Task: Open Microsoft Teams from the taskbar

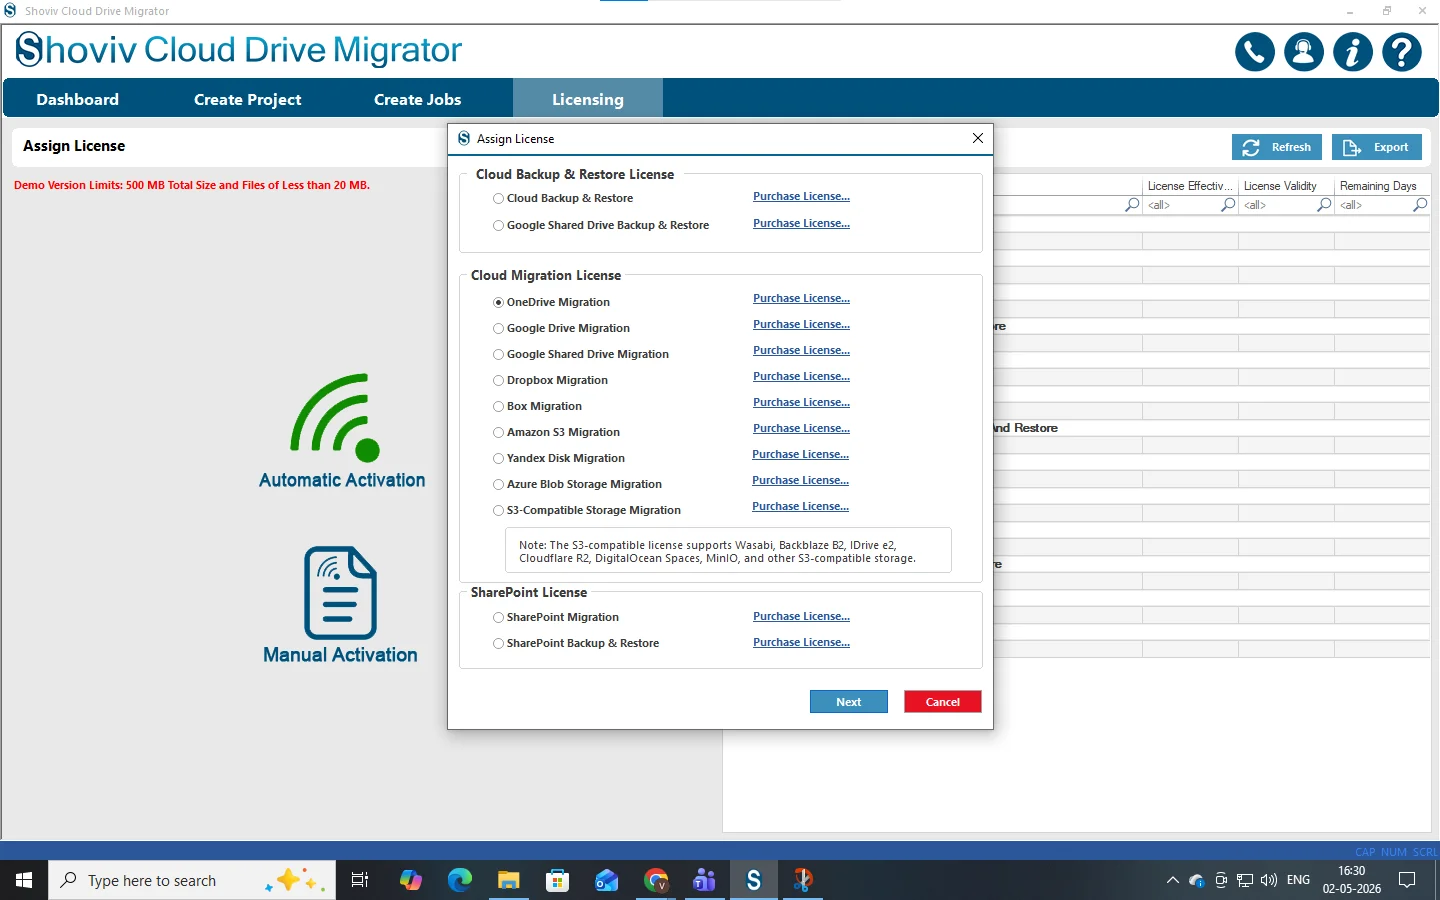Action: [x=705, y=880]
